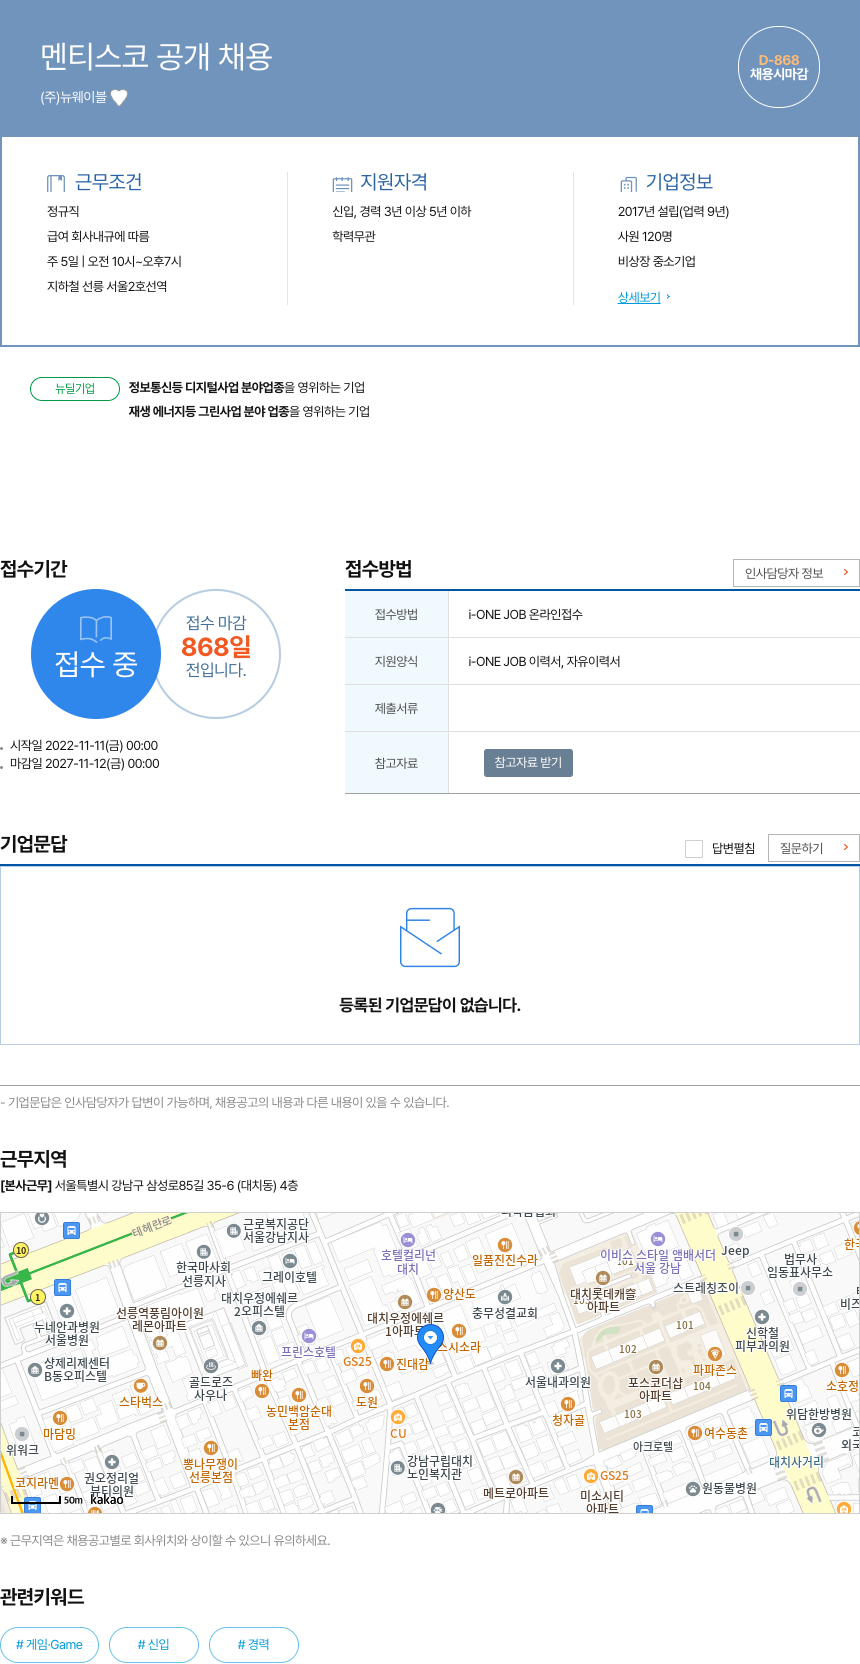Click the 서울내과의원 hospital marker
Image resolution: width=860 pixels, height=1664 pixels.
pos(558,1366)
